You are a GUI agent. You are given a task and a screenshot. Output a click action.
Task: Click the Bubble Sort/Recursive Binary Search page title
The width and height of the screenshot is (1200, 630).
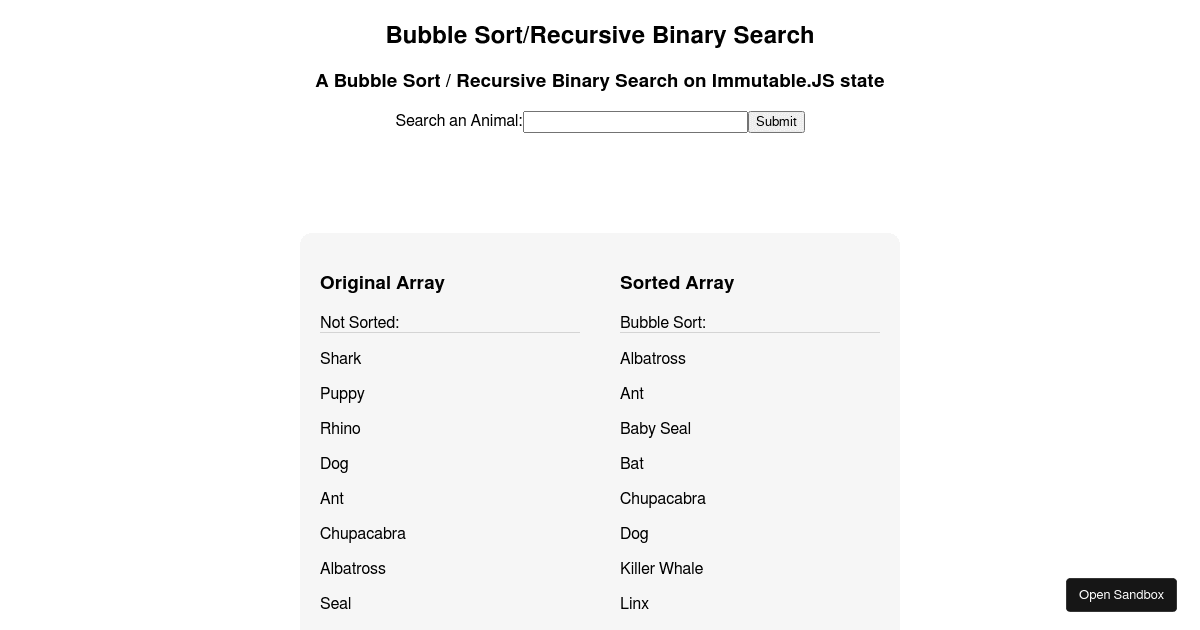pos(600,34)
